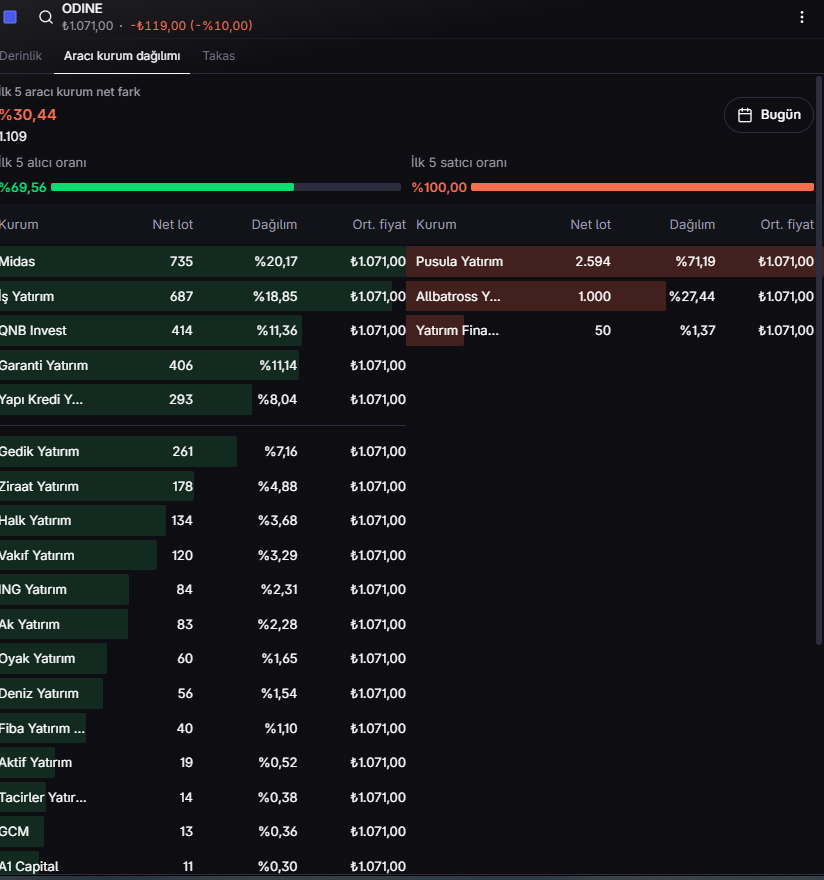824x880 pixels.
Task: Select the Yapı Kredi Y... row
Action: tap(203, 400)
